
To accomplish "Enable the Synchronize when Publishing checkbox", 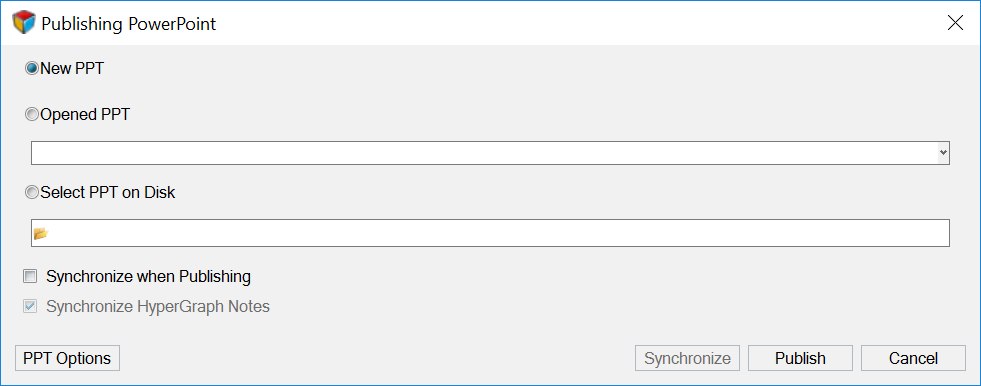I will coord(30,276).
